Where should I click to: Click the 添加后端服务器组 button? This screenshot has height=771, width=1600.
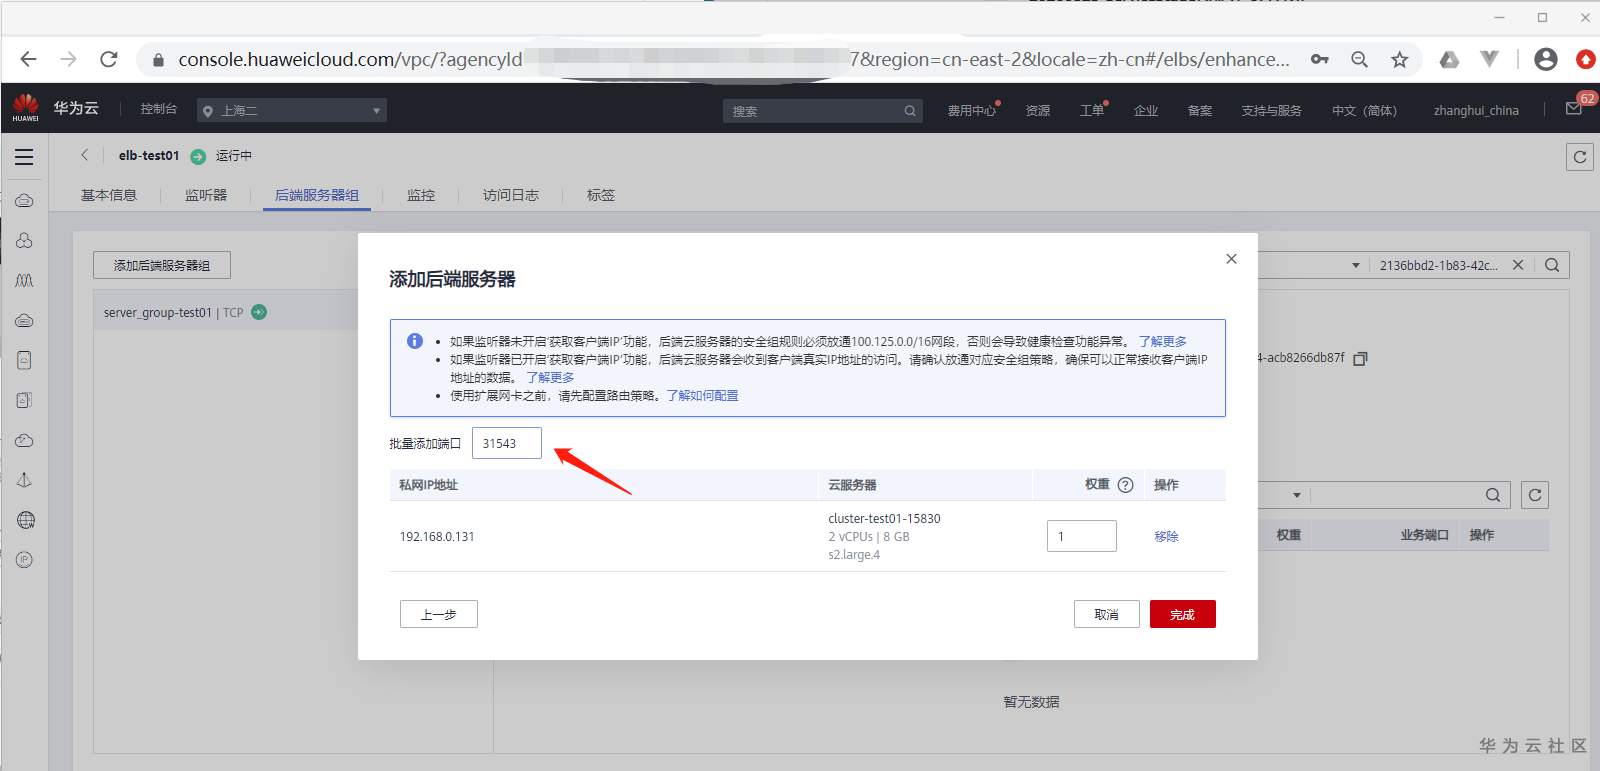162,265
